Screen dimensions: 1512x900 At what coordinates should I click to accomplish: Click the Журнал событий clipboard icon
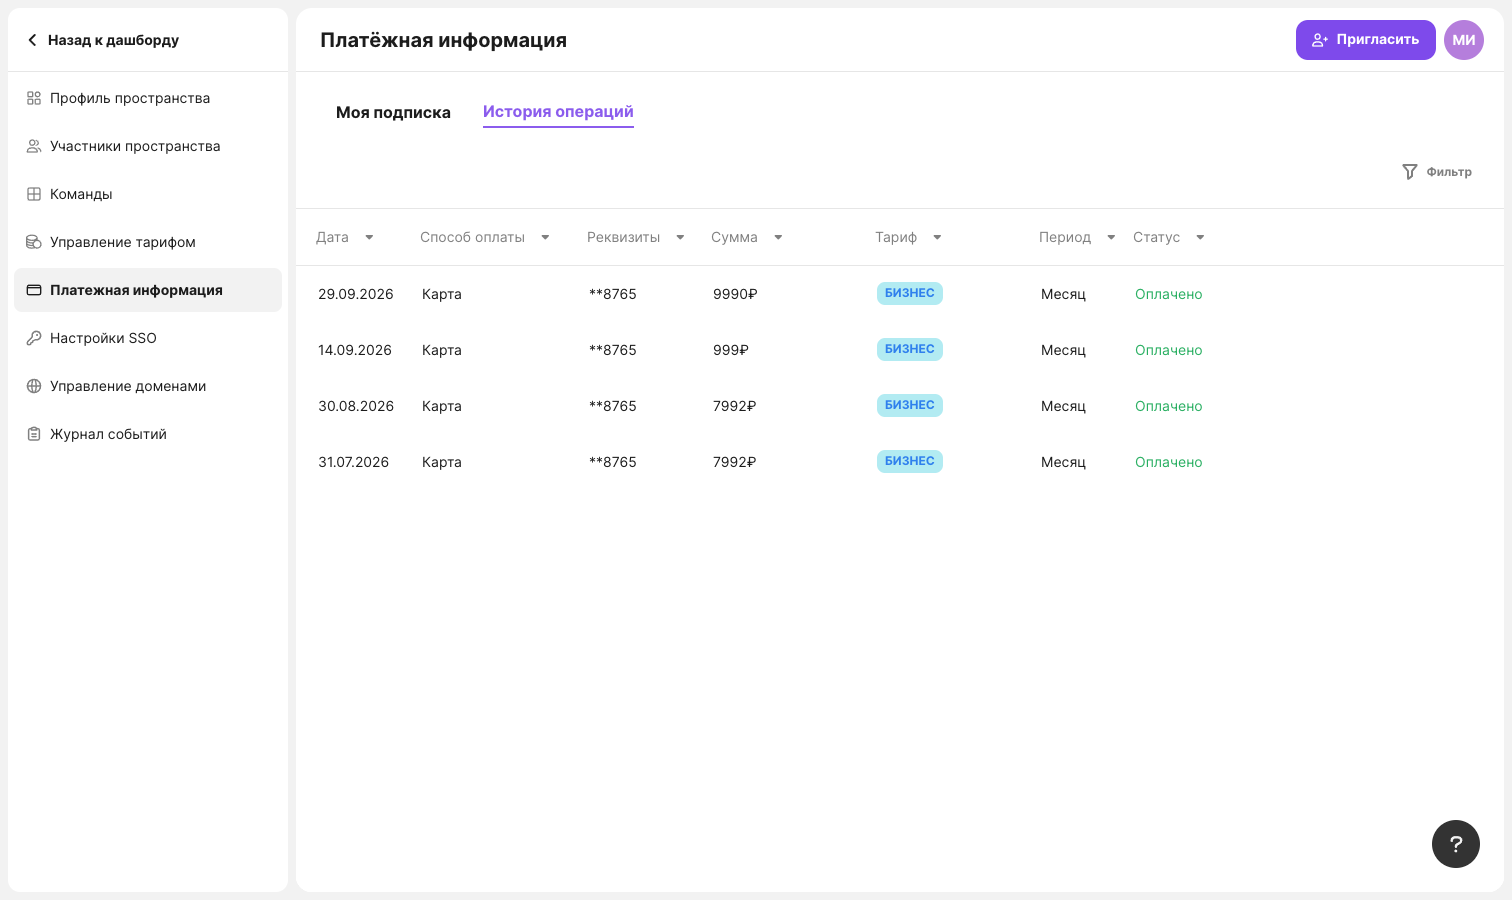point(34,434)
